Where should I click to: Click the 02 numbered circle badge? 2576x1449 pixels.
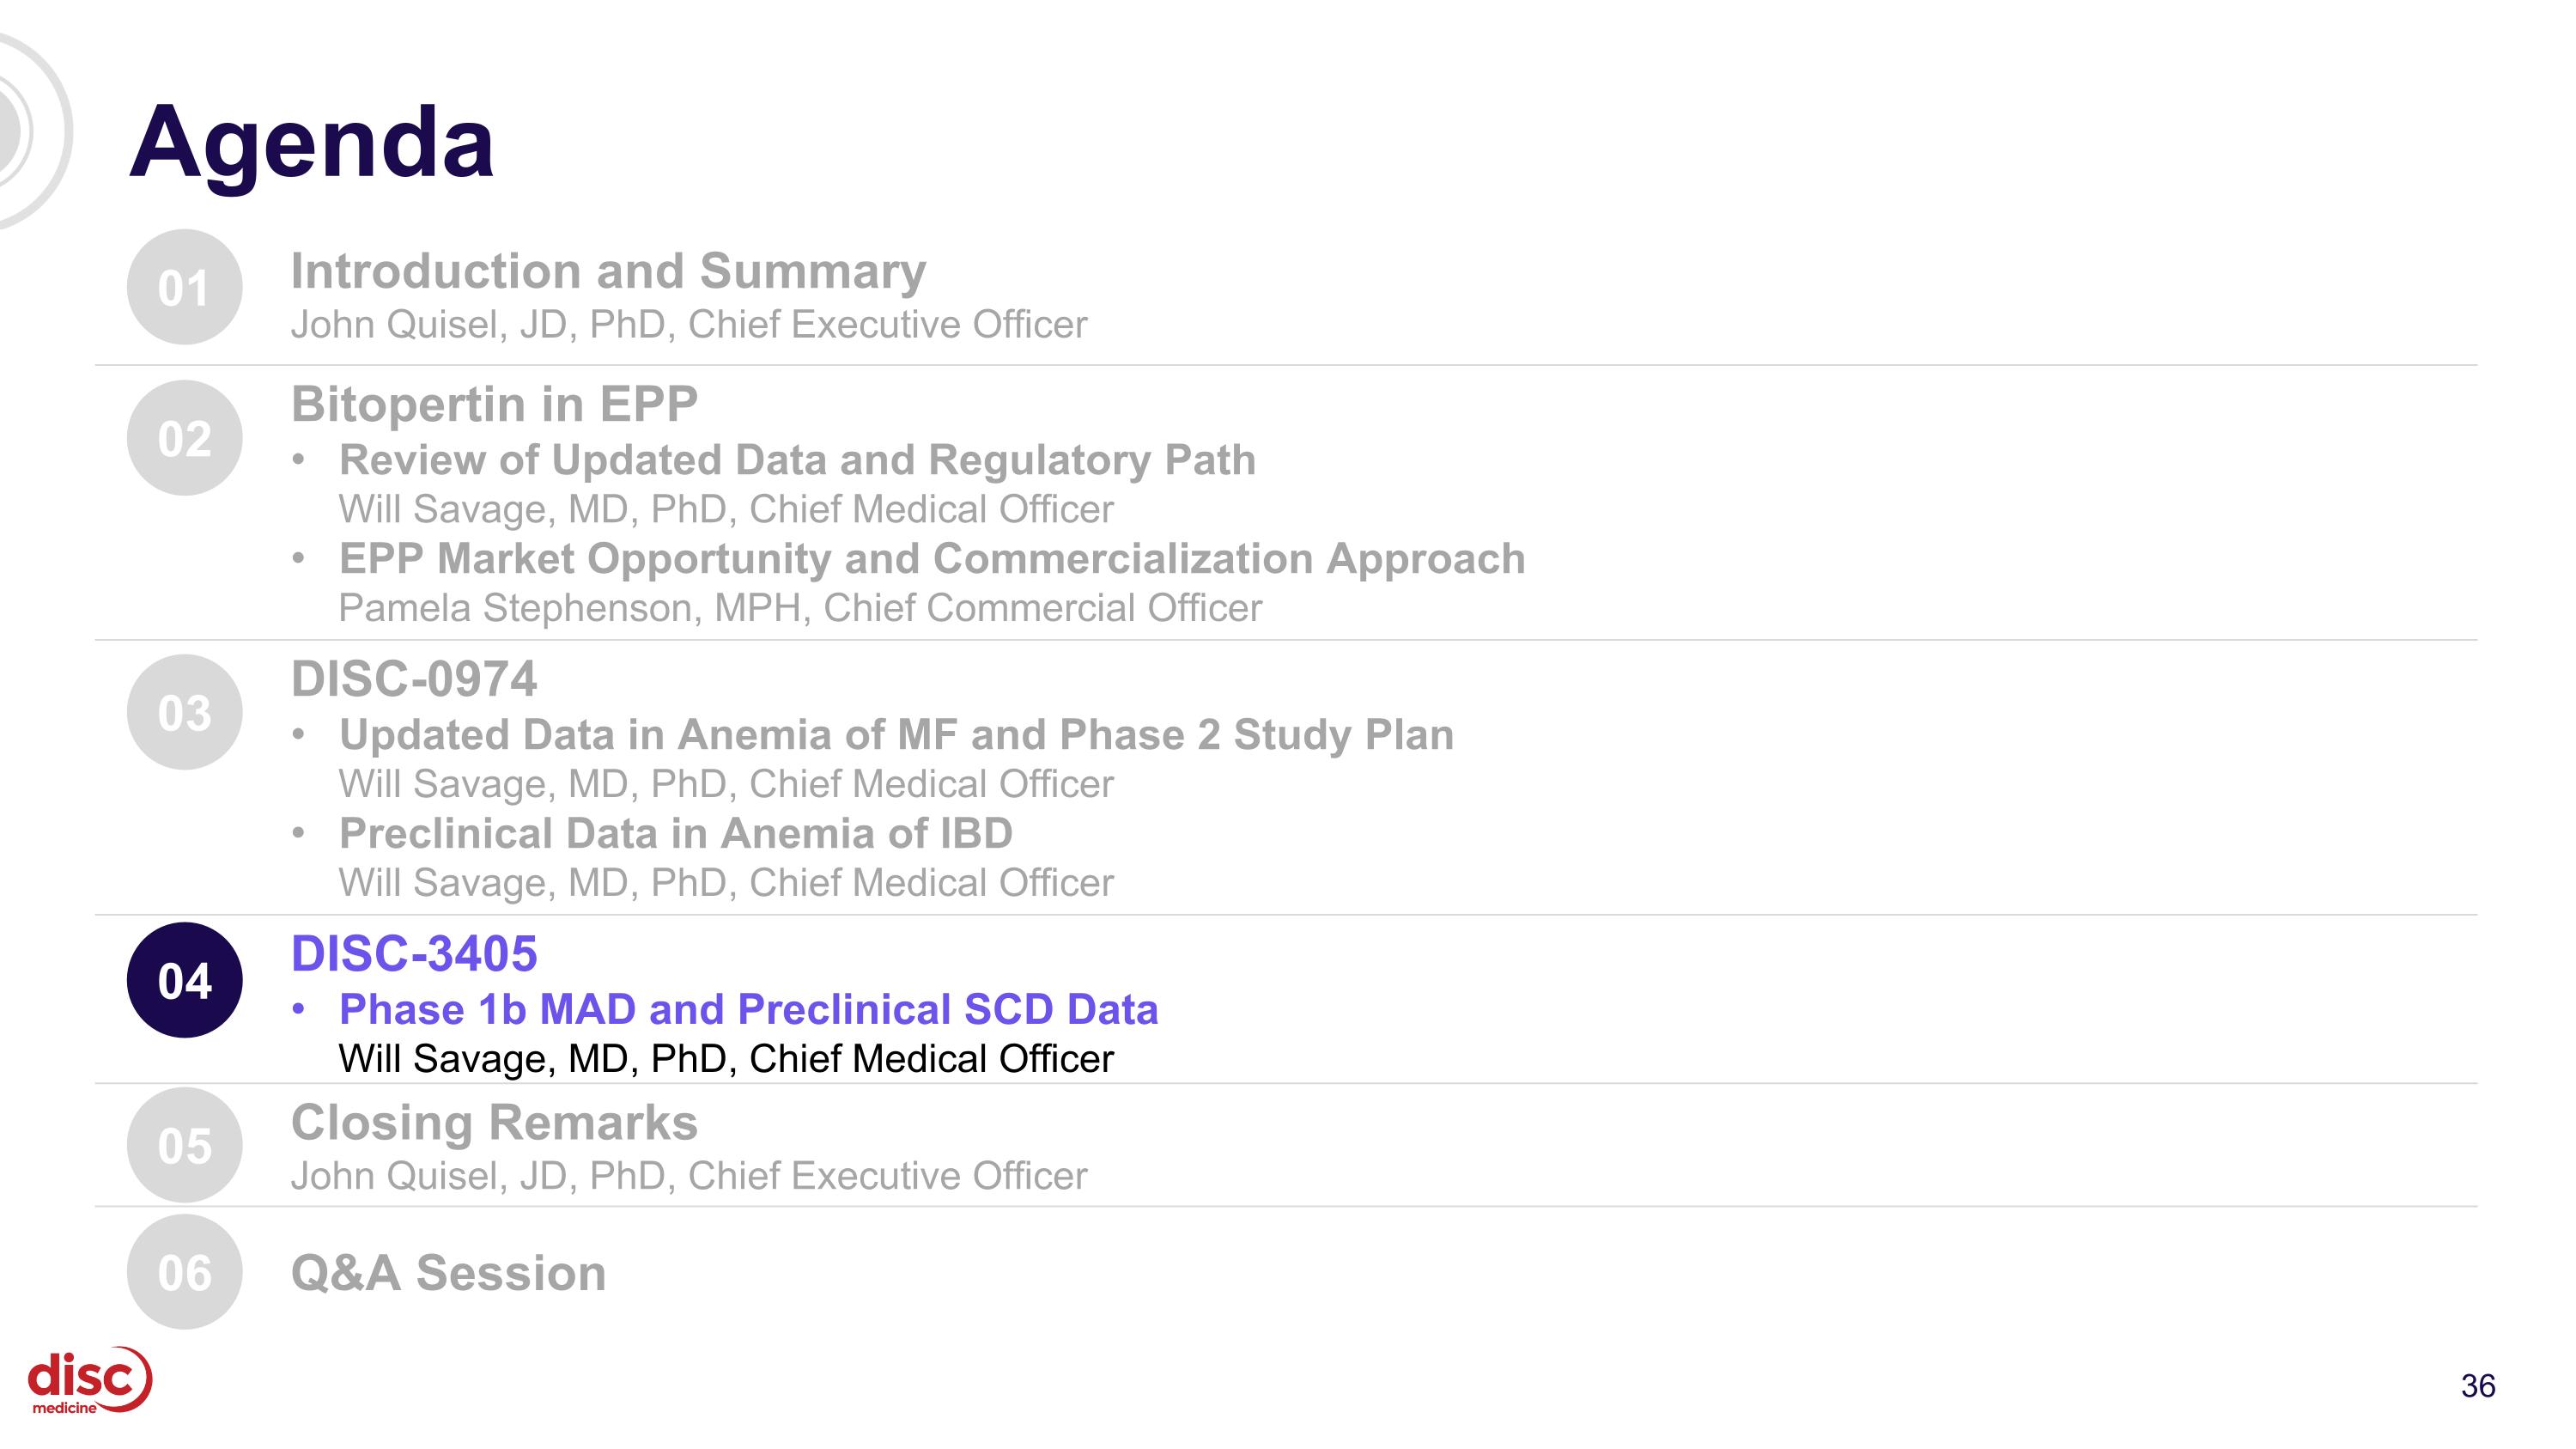[184, 438]
